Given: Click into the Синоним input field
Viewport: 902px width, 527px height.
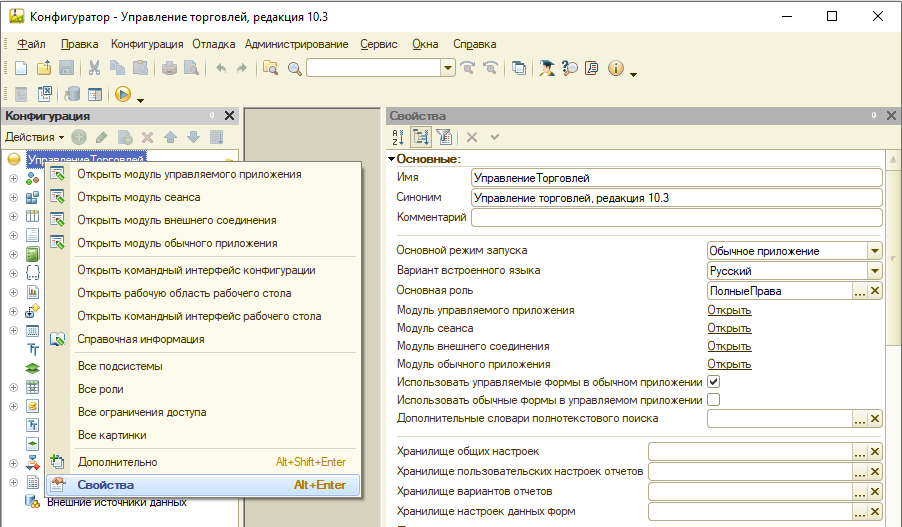Looking at the screenshot, I should pos(676,198).
